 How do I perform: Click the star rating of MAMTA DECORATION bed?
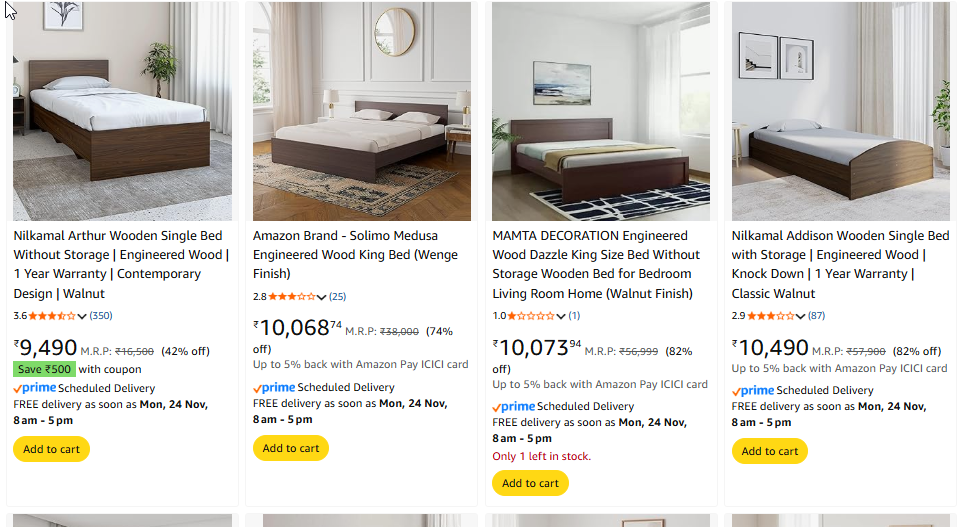(x=532, y=316)
